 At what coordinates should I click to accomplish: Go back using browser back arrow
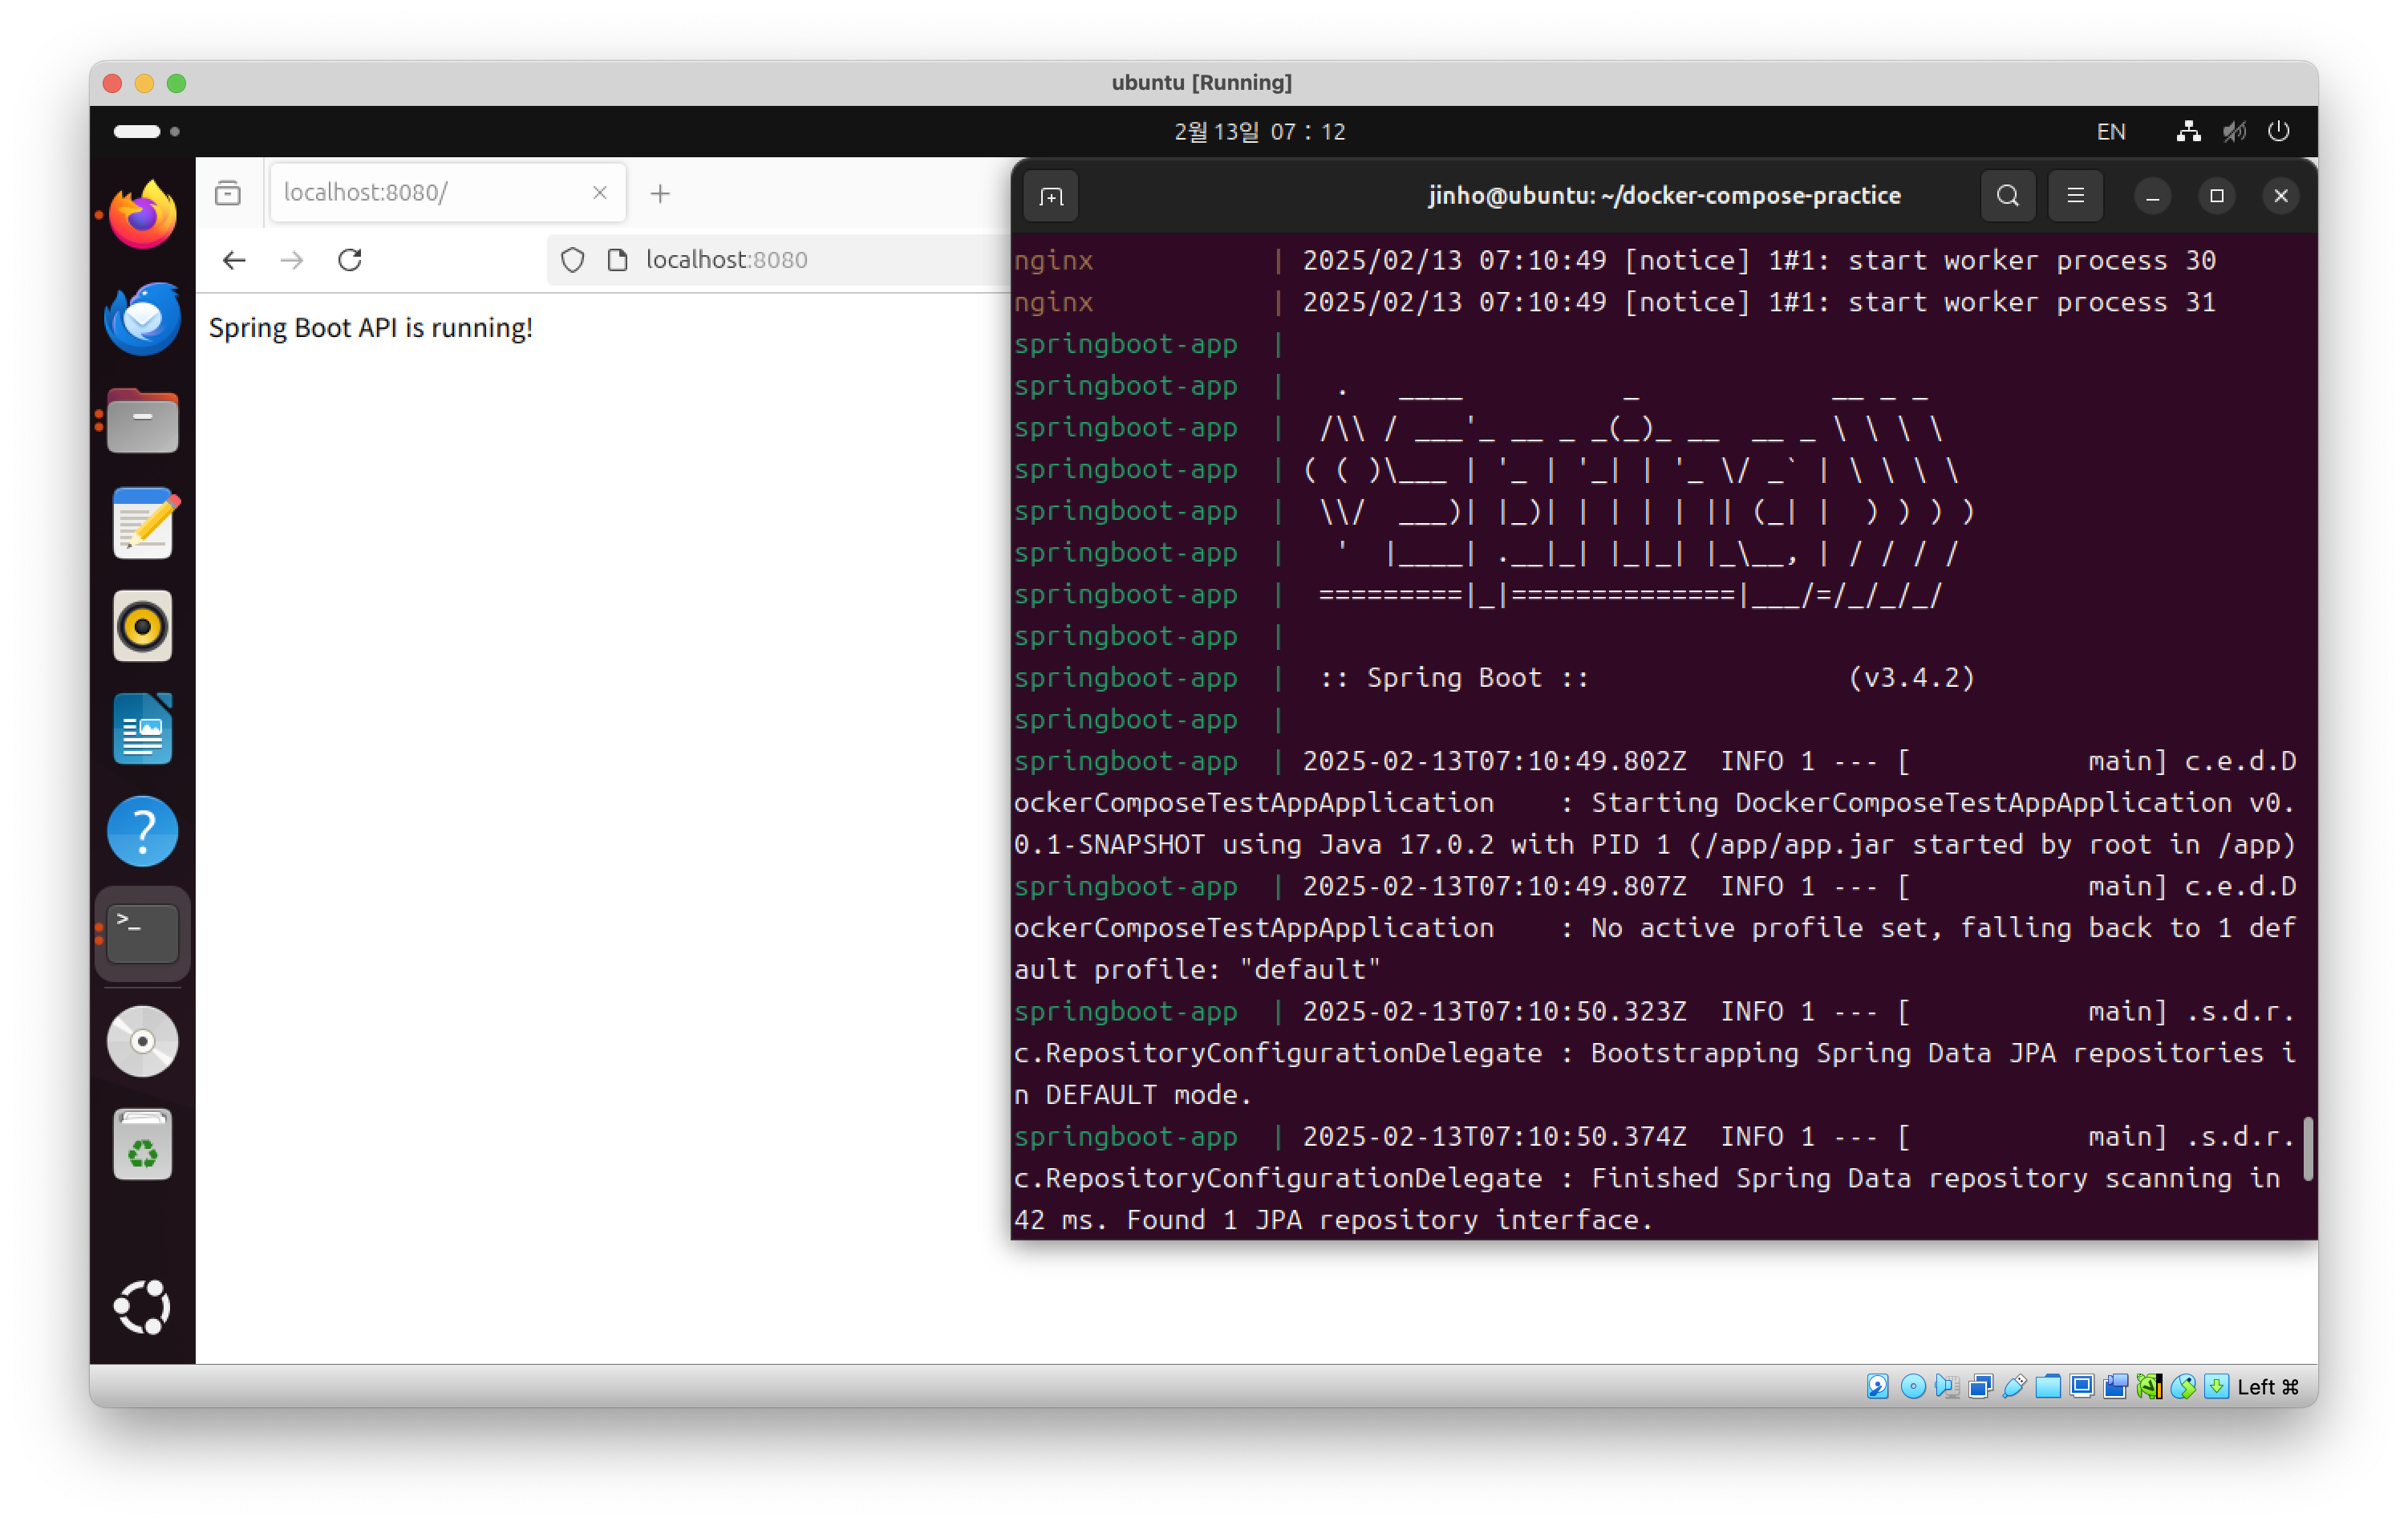[234, 260]
